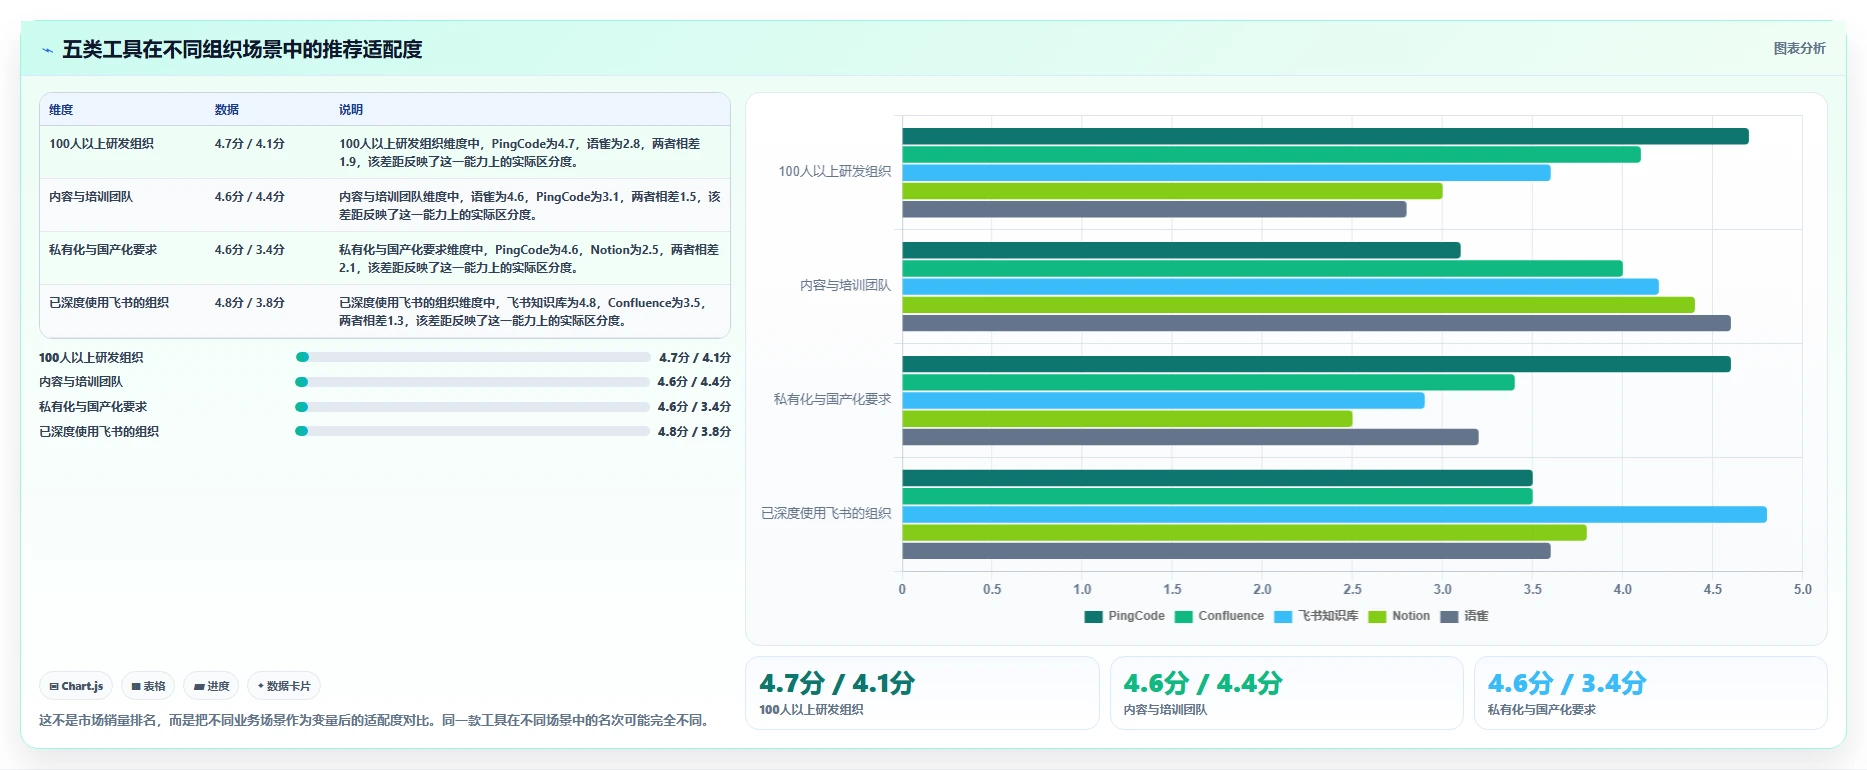Click the 5.0 tick on the chart axis

(x=1802, y=590)
